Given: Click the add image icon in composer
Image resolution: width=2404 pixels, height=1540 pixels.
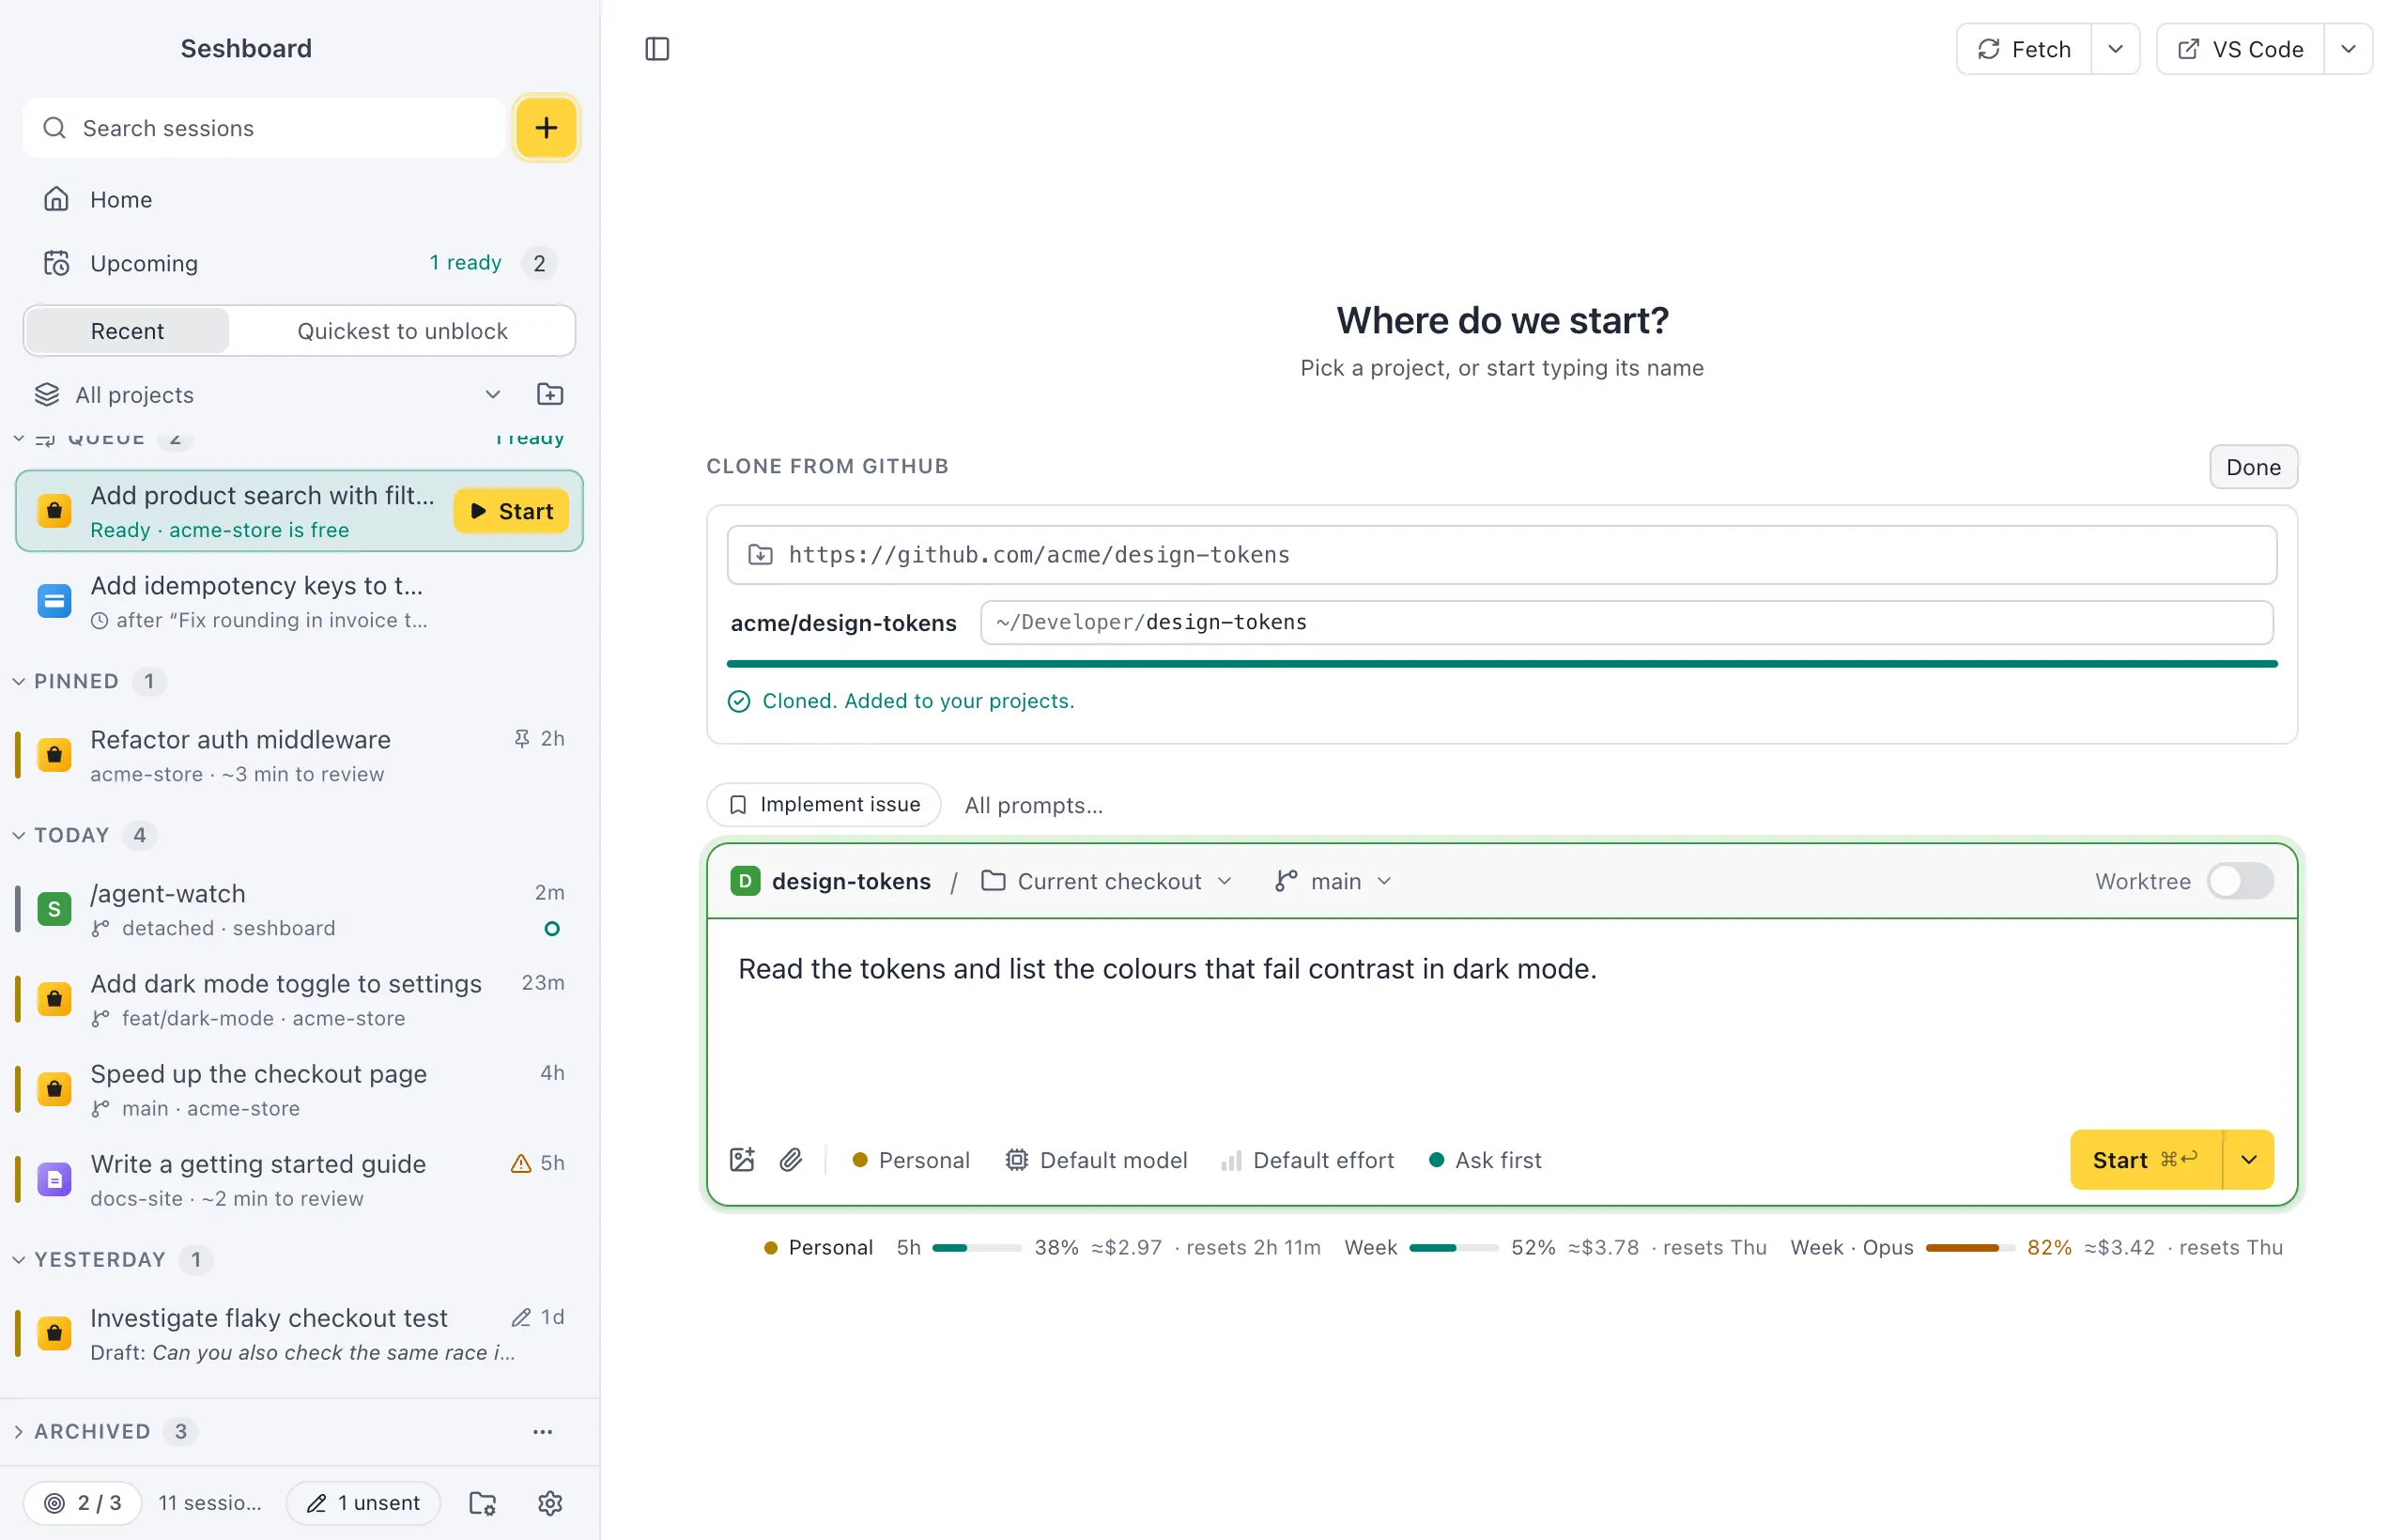Looking at the screenshot, I should 742,1160.
